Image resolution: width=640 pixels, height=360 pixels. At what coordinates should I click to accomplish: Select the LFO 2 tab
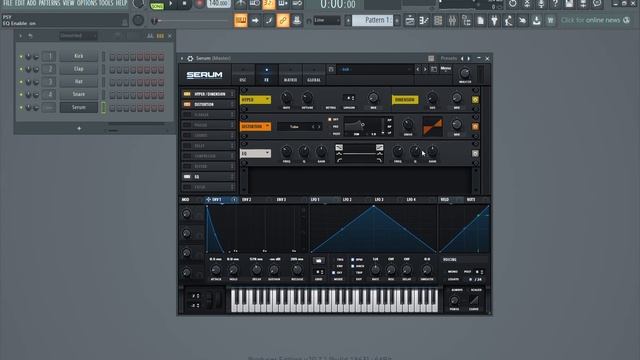(x=347, y=200)
